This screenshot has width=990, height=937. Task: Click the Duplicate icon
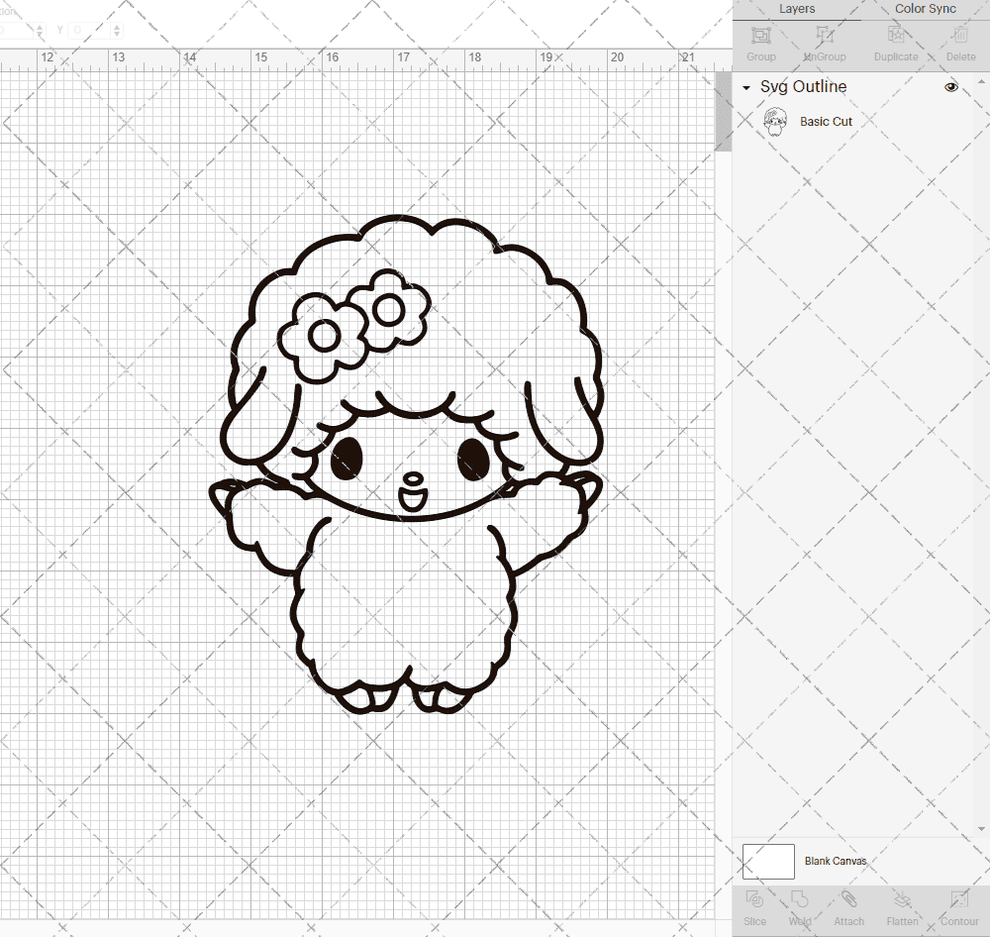(895, 42)
